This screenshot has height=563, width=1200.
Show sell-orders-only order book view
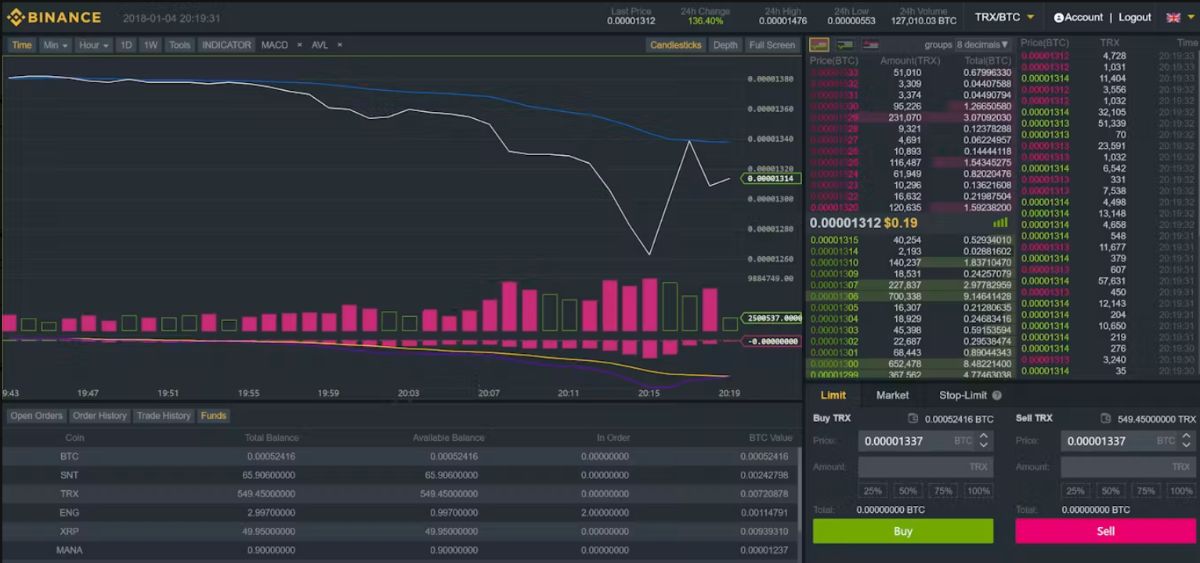click(871, 45)
